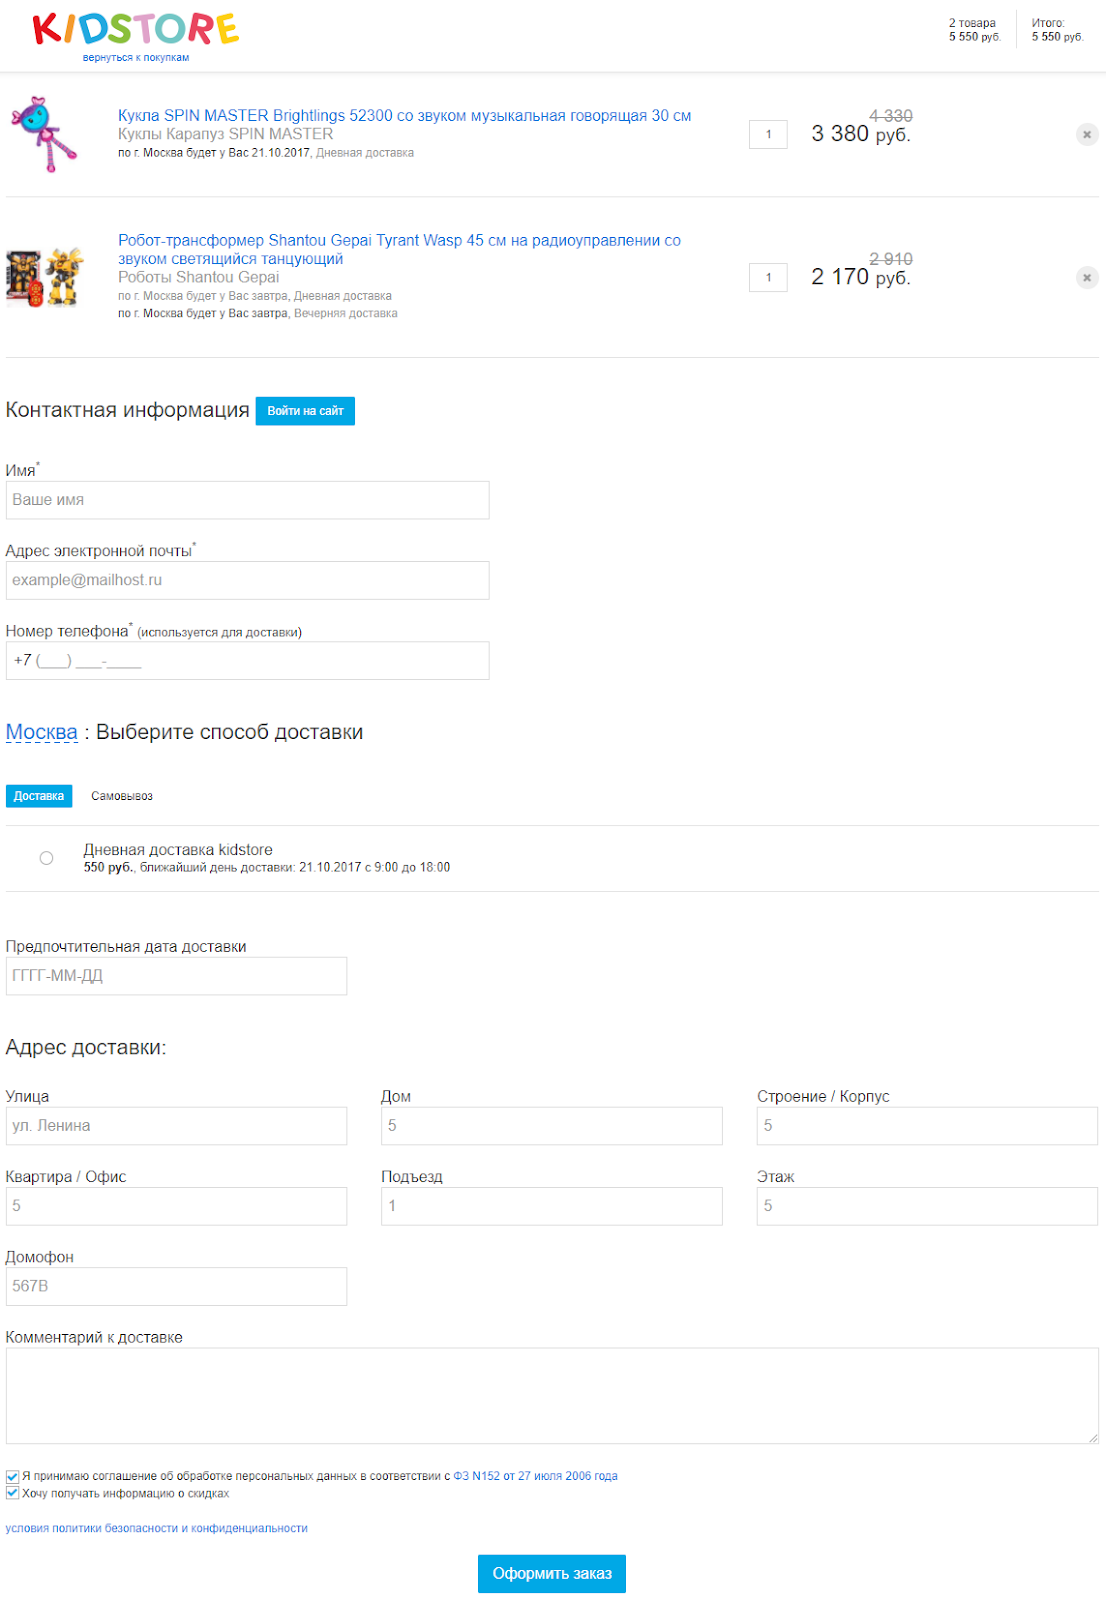Remove the Shantou Gepai robot from cart
Image resolution: width=1106 pixels, height=1600 pixels.
click(x=1087, y=277)
